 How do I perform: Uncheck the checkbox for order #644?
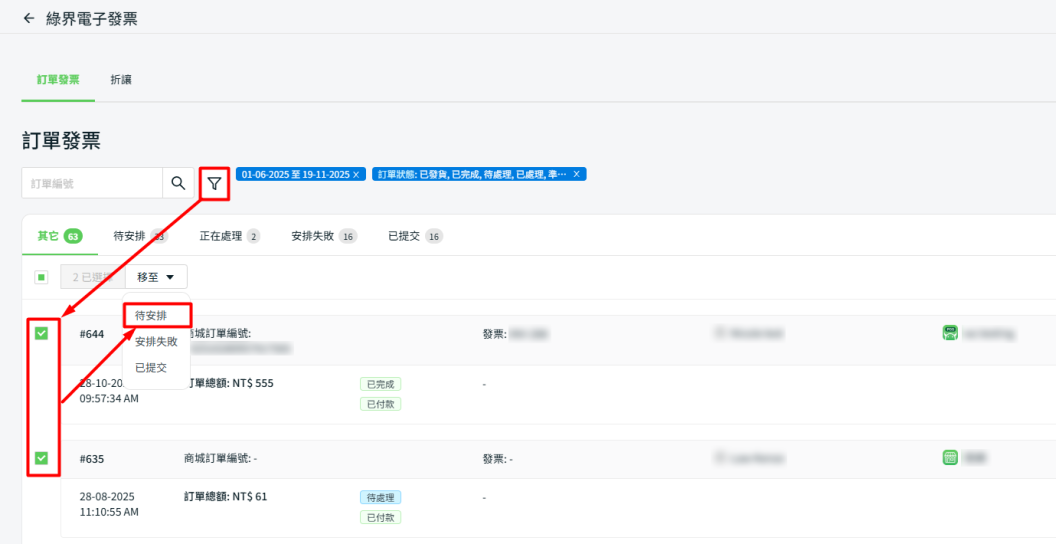pyautogui.click(x=41, y=333)
